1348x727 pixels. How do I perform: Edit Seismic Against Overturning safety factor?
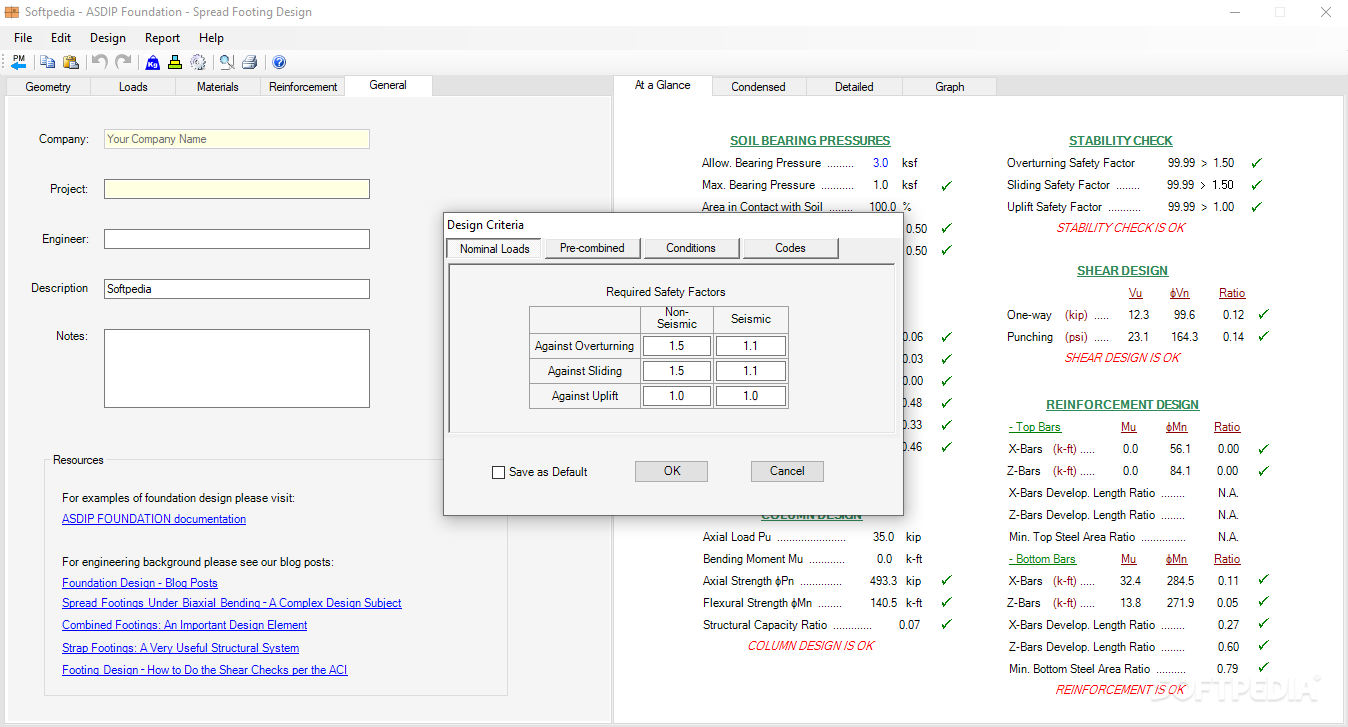coord(751,346)
